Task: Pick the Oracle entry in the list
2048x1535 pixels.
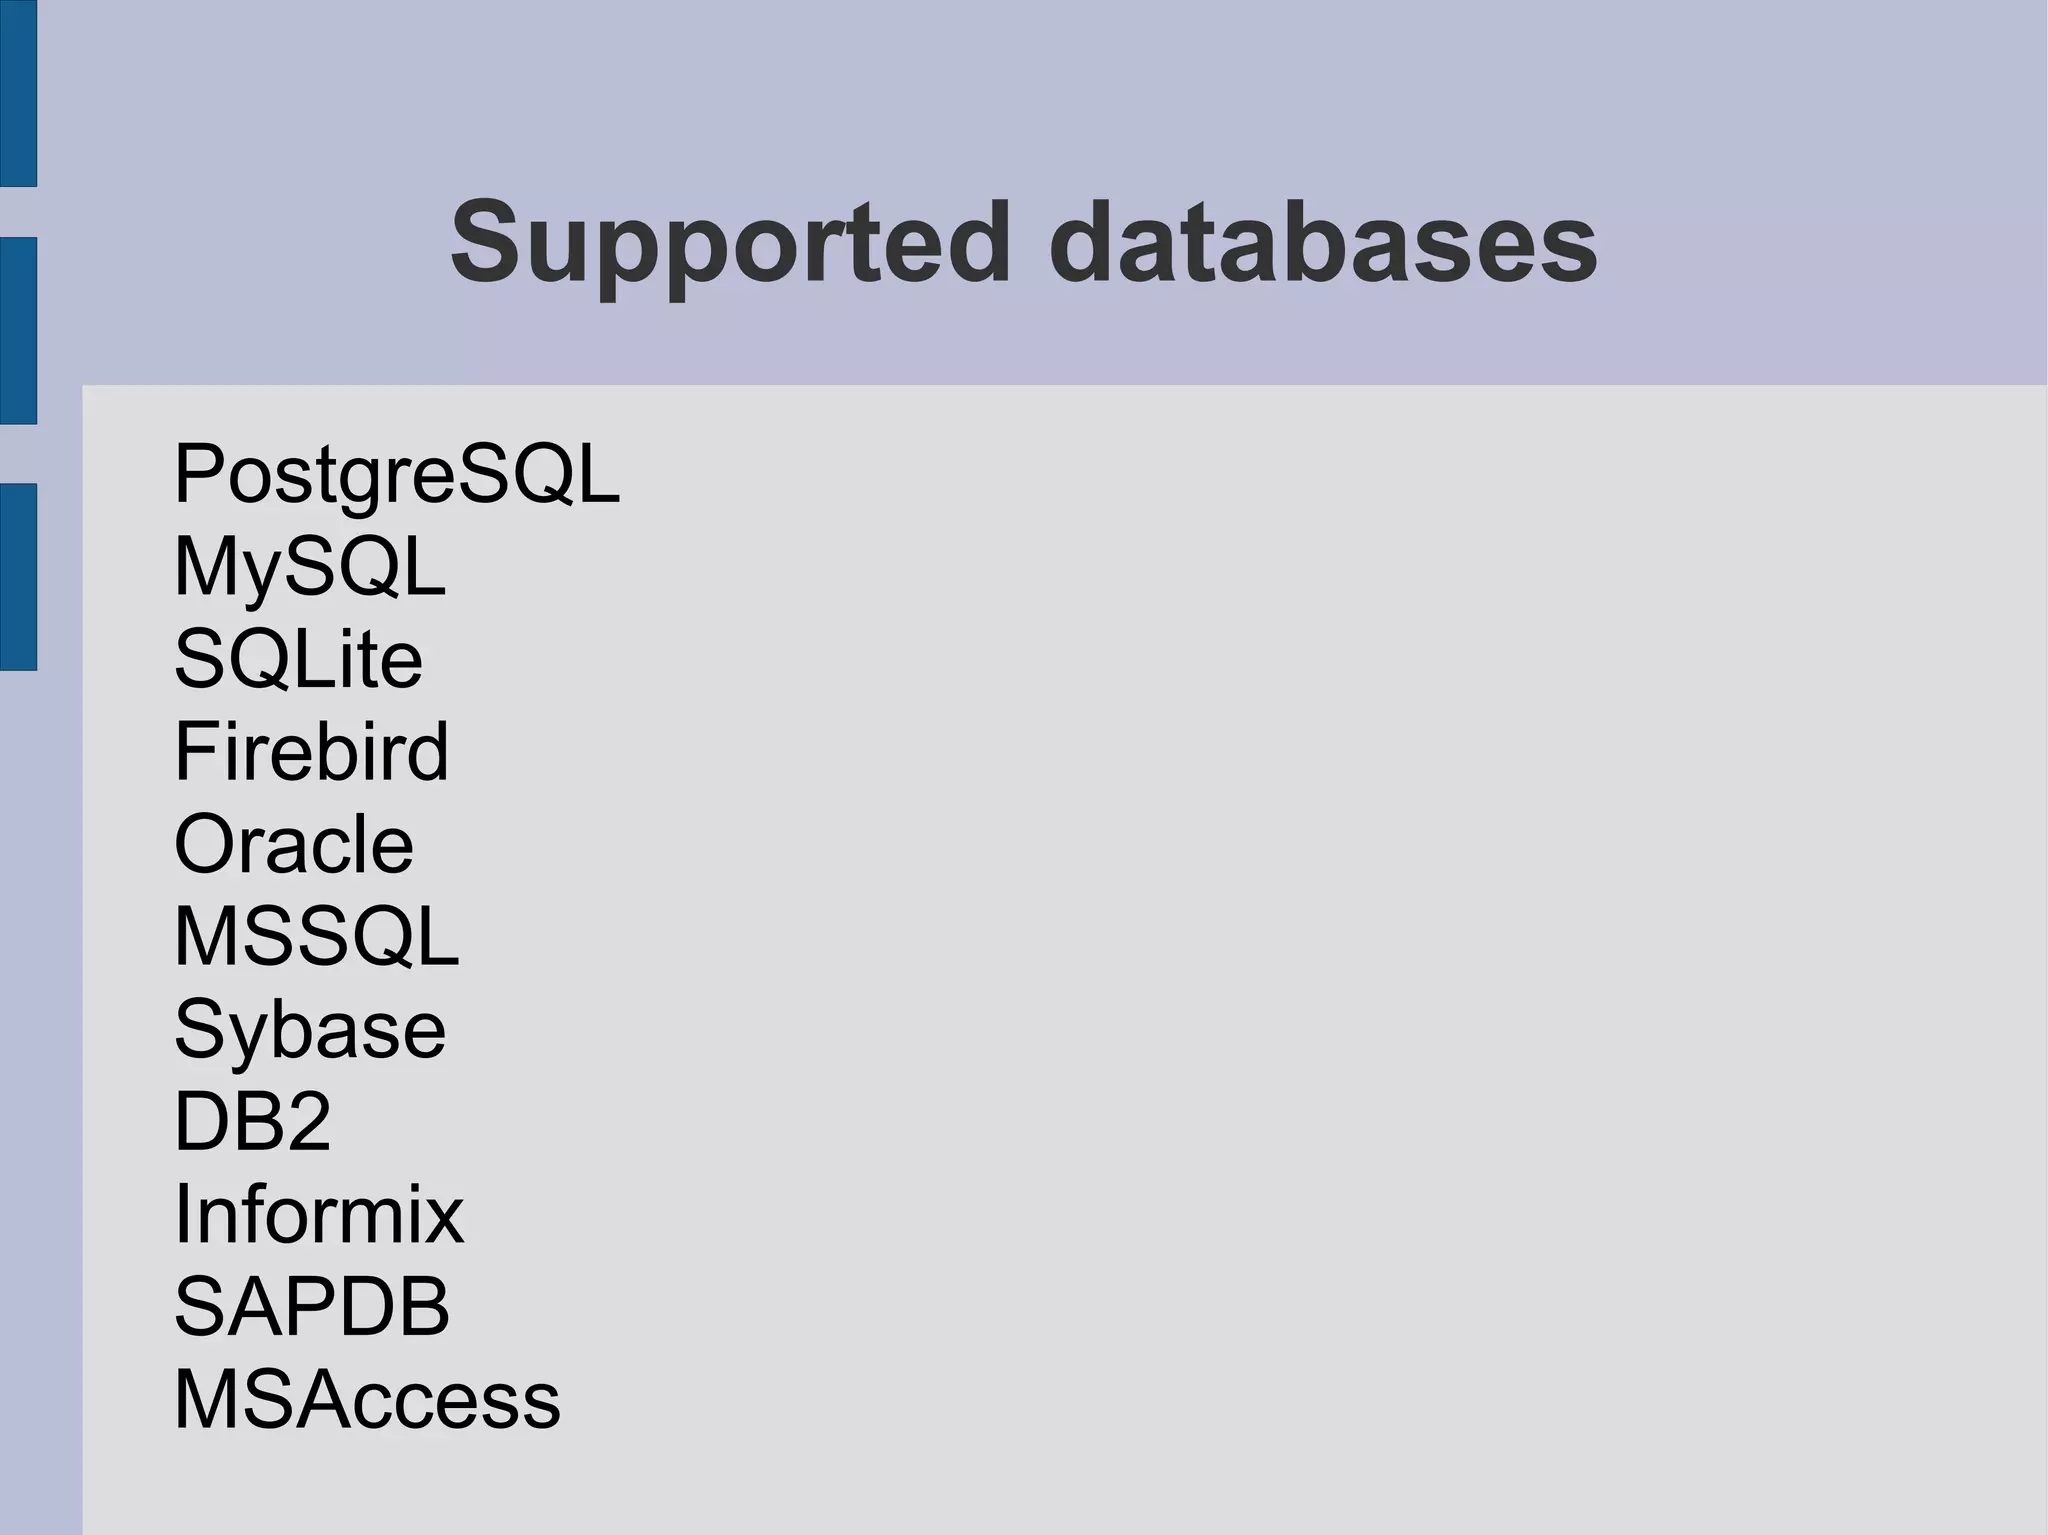Action: pyautogui.click(x=294, y=844)
